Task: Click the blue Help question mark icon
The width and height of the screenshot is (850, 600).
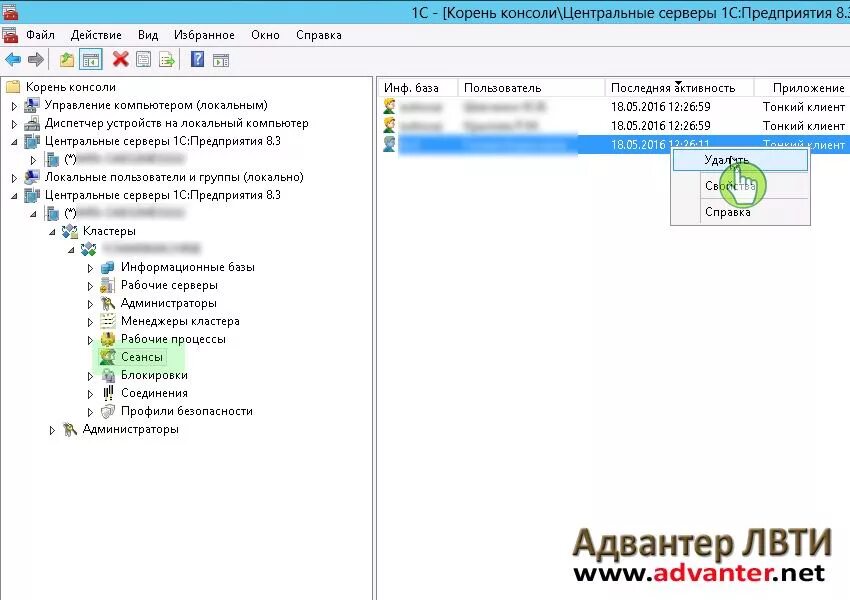Action: (x=197, y=59)
